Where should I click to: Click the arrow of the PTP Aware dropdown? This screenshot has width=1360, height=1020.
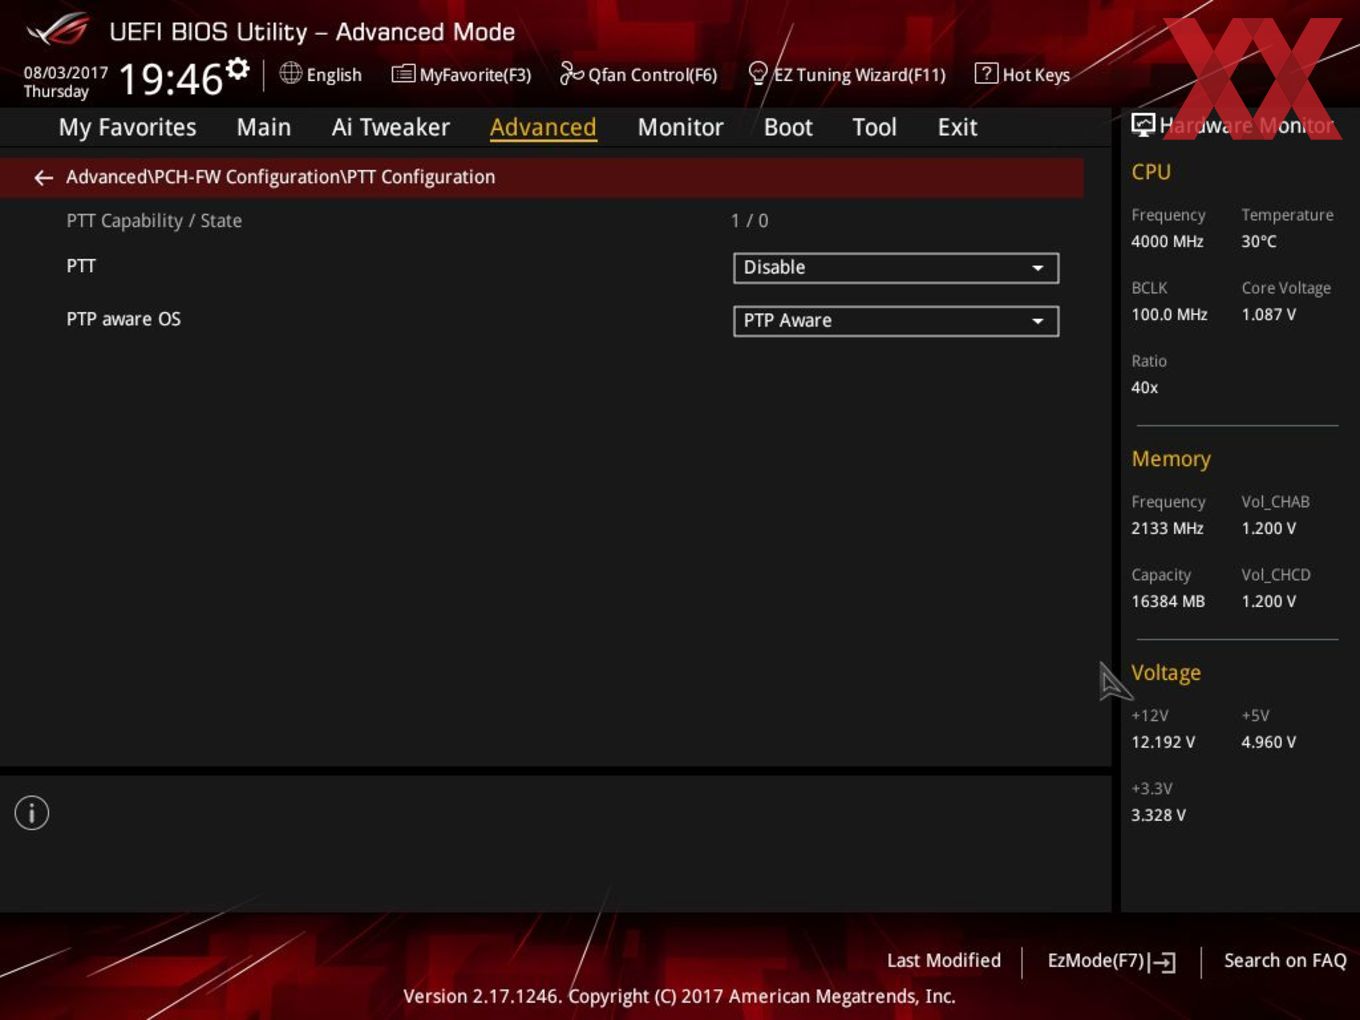pos(1038,321)
